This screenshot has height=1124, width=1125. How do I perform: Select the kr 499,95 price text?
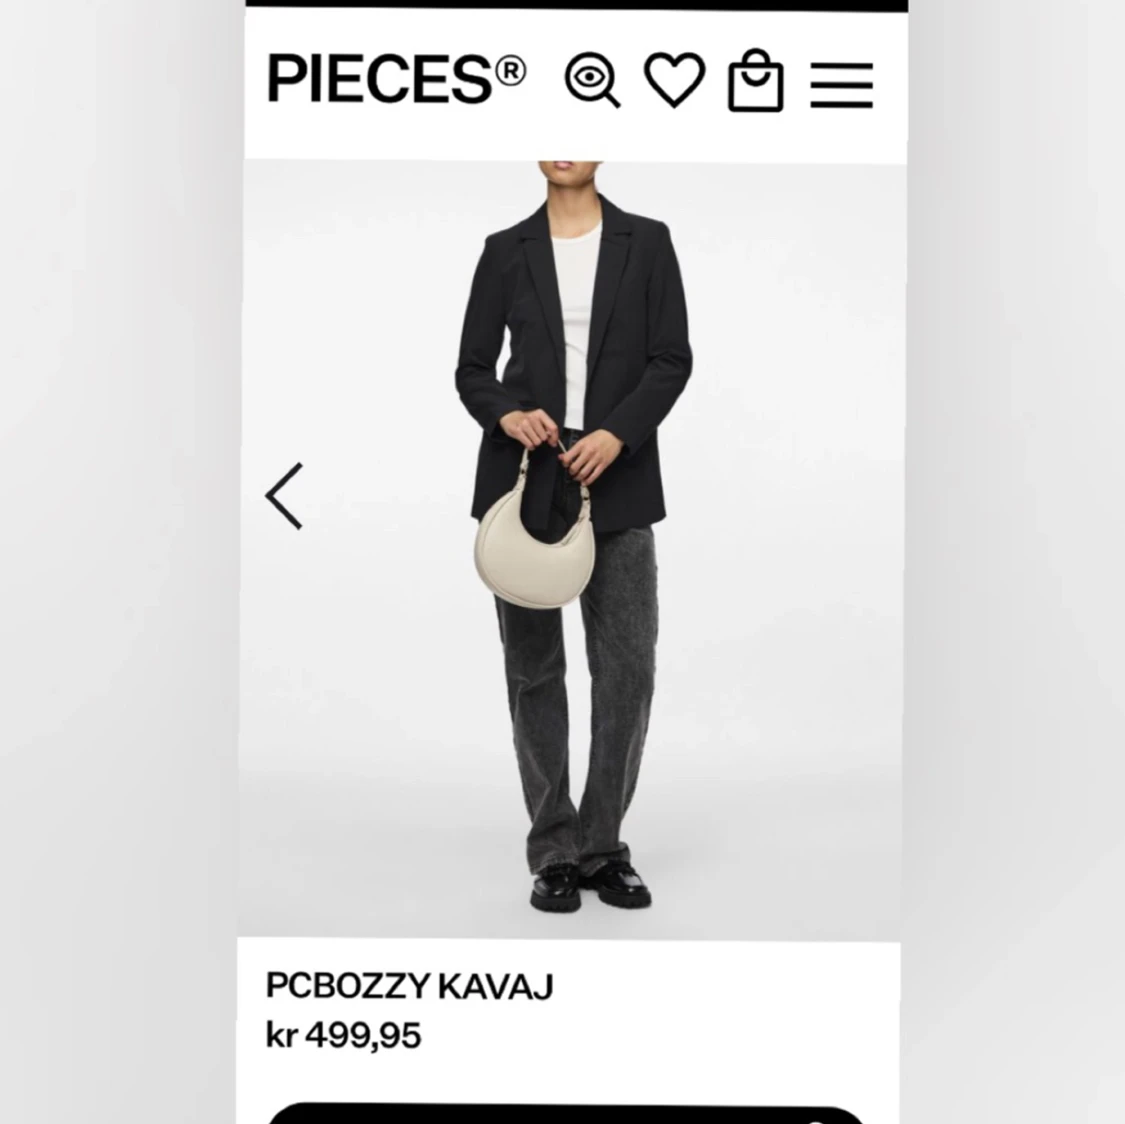pyautogui.click(x=343, y=1035)
